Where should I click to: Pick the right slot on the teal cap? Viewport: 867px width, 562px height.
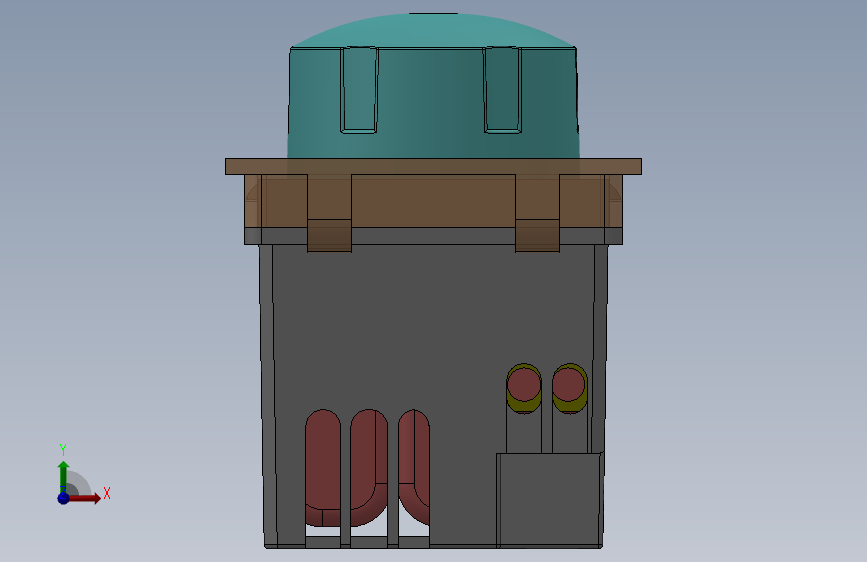[x=503, y=90]
